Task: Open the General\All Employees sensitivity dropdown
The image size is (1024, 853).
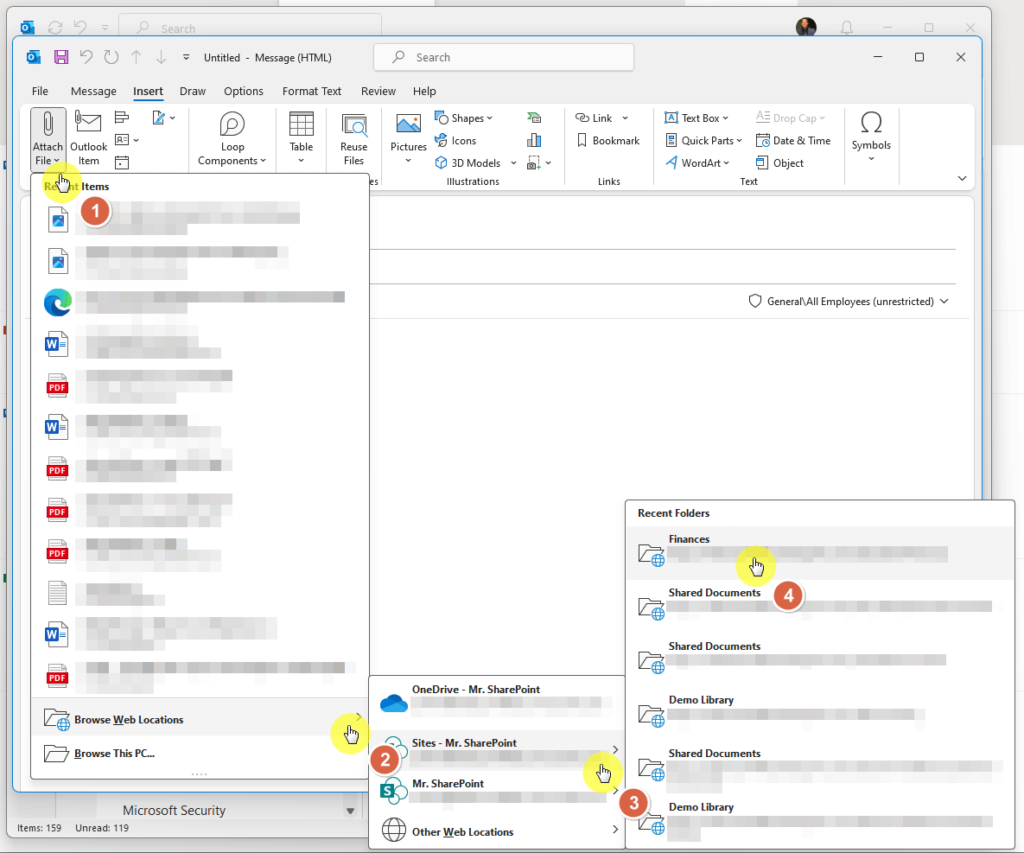Action: coord(848,301)
